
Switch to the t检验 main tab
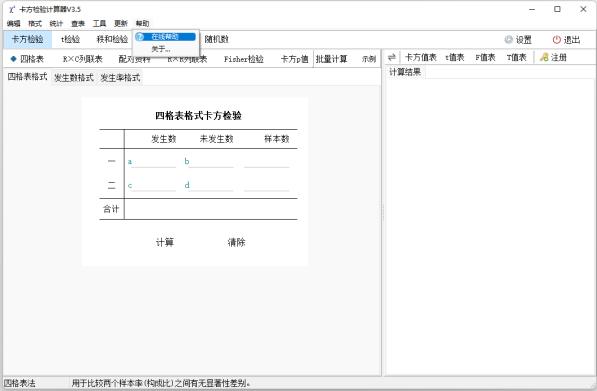70,39
